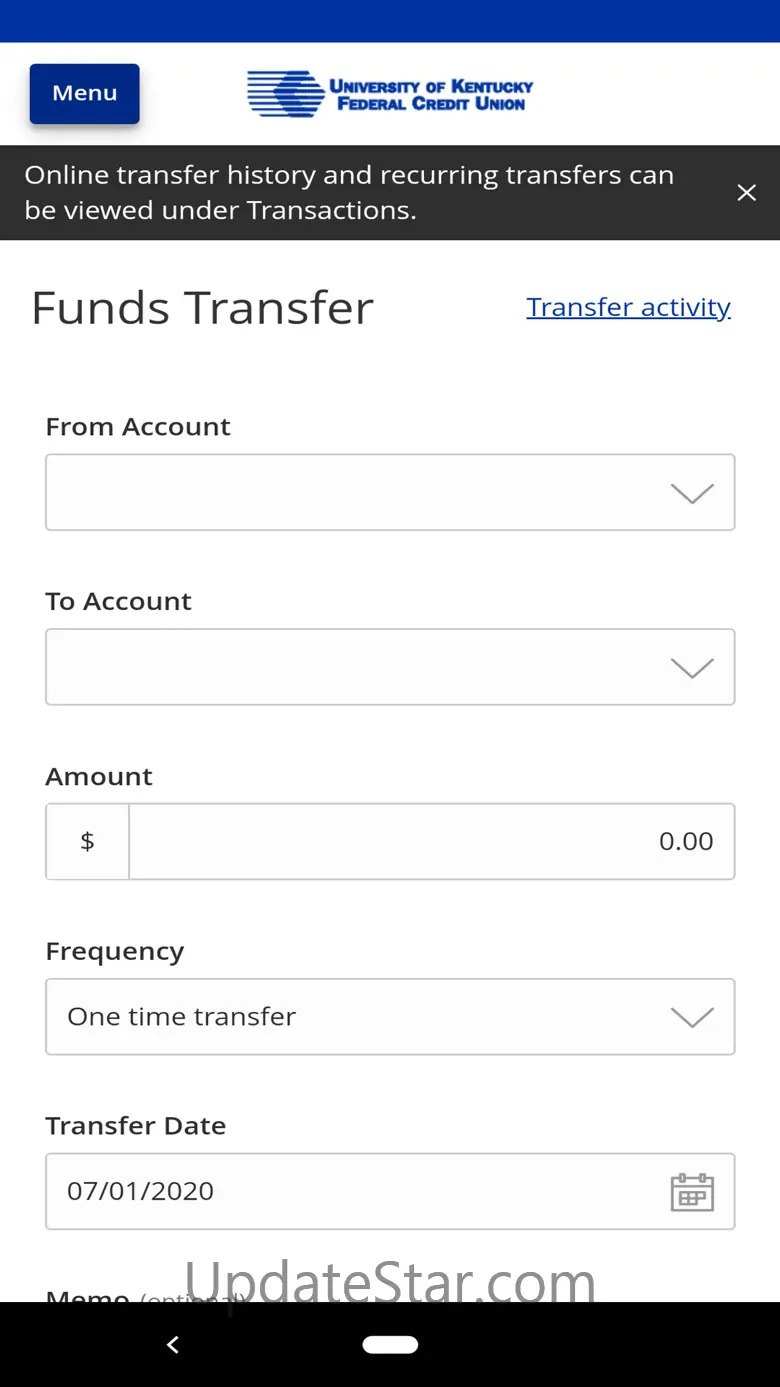The image size is (780, 1387).
Task: Open the From Account dropdown box
Action: pos(360,492)
